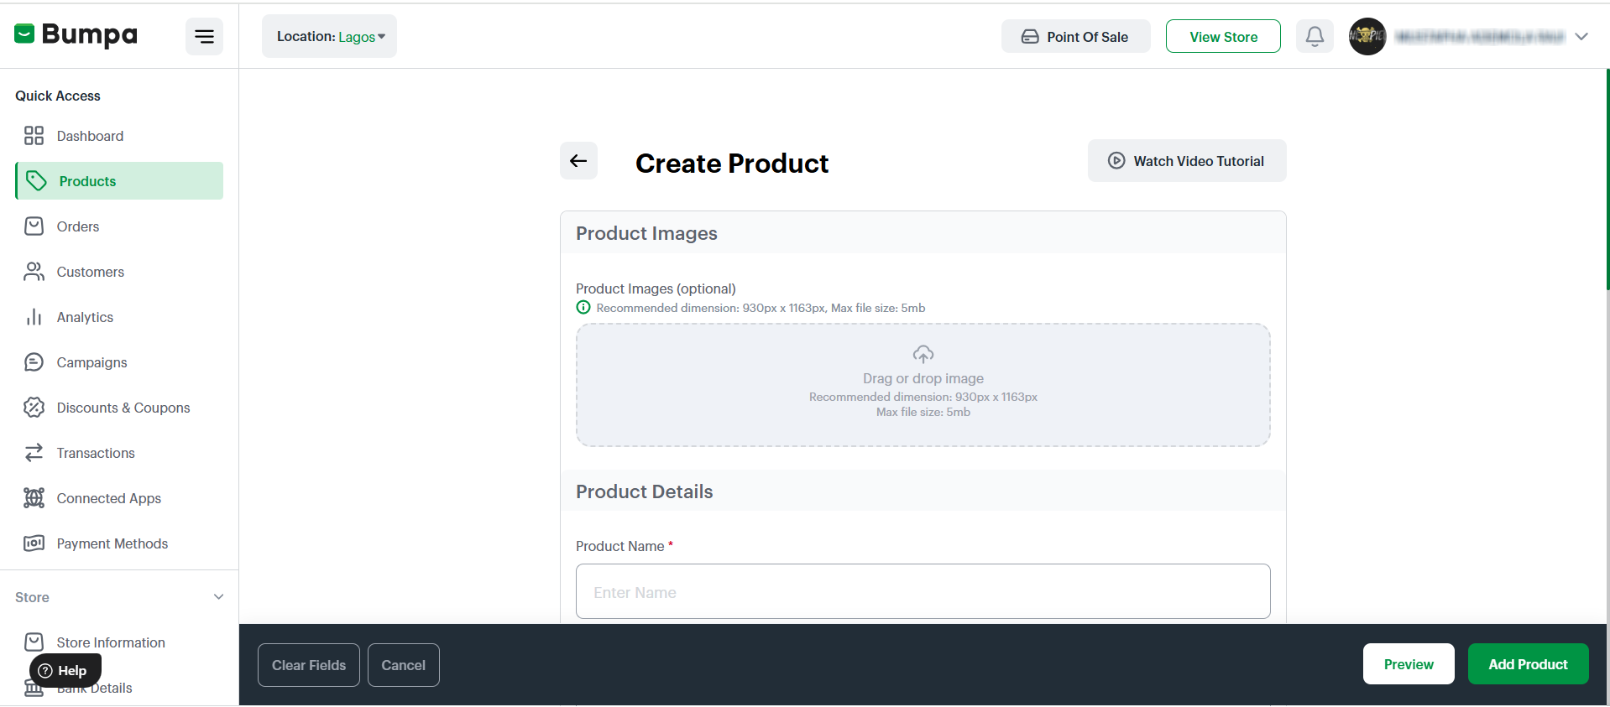1610x707 pixels.
Task: Expand the account menu chevron
Action: coord(1581,36)
